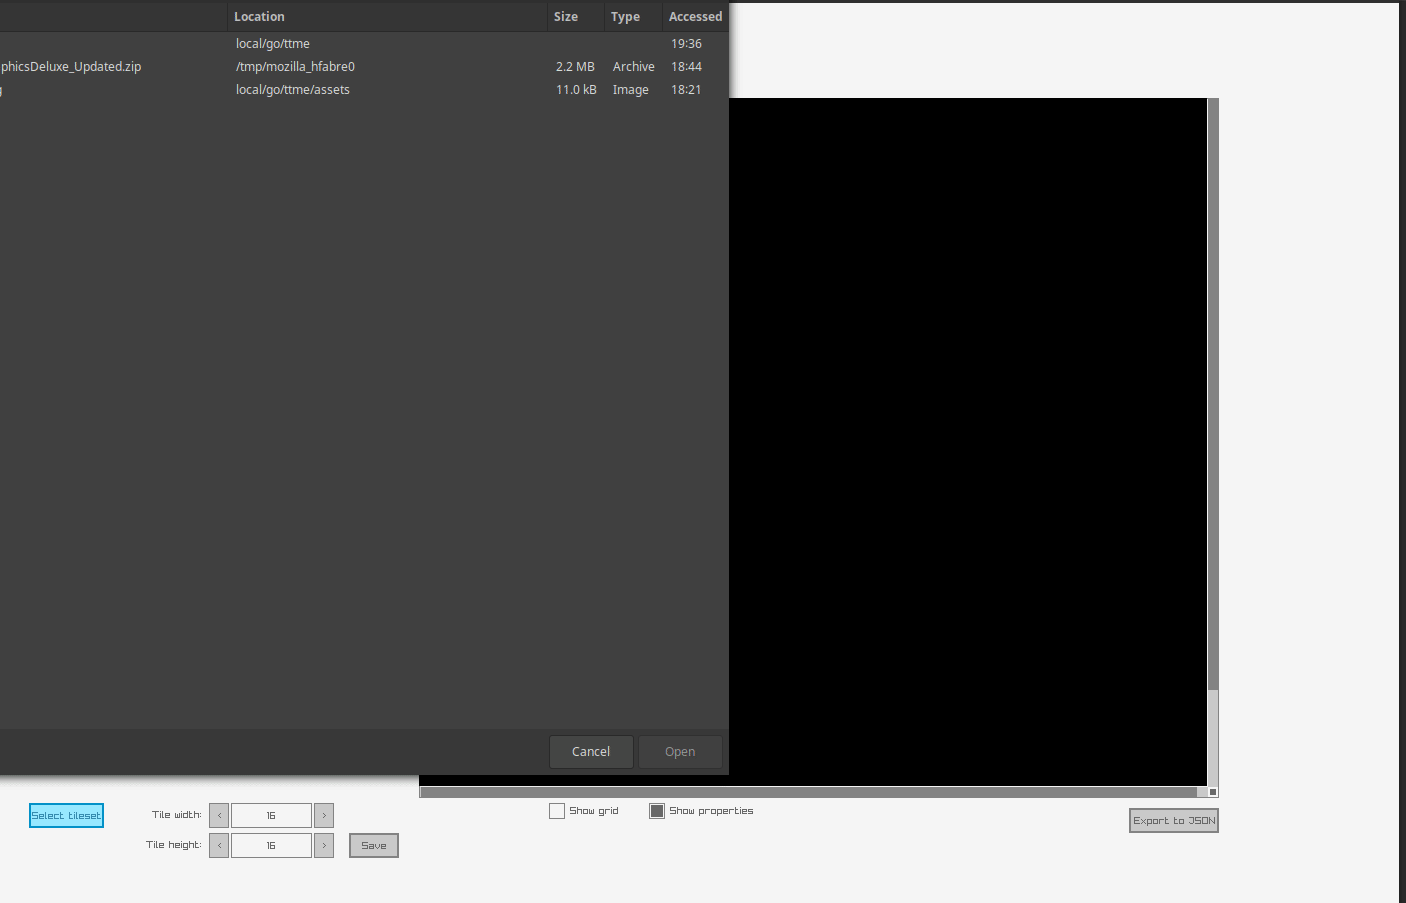Screen dimensions: 1406x903
Task: Increase tile width with right arrow
Action: pos(324,816)
